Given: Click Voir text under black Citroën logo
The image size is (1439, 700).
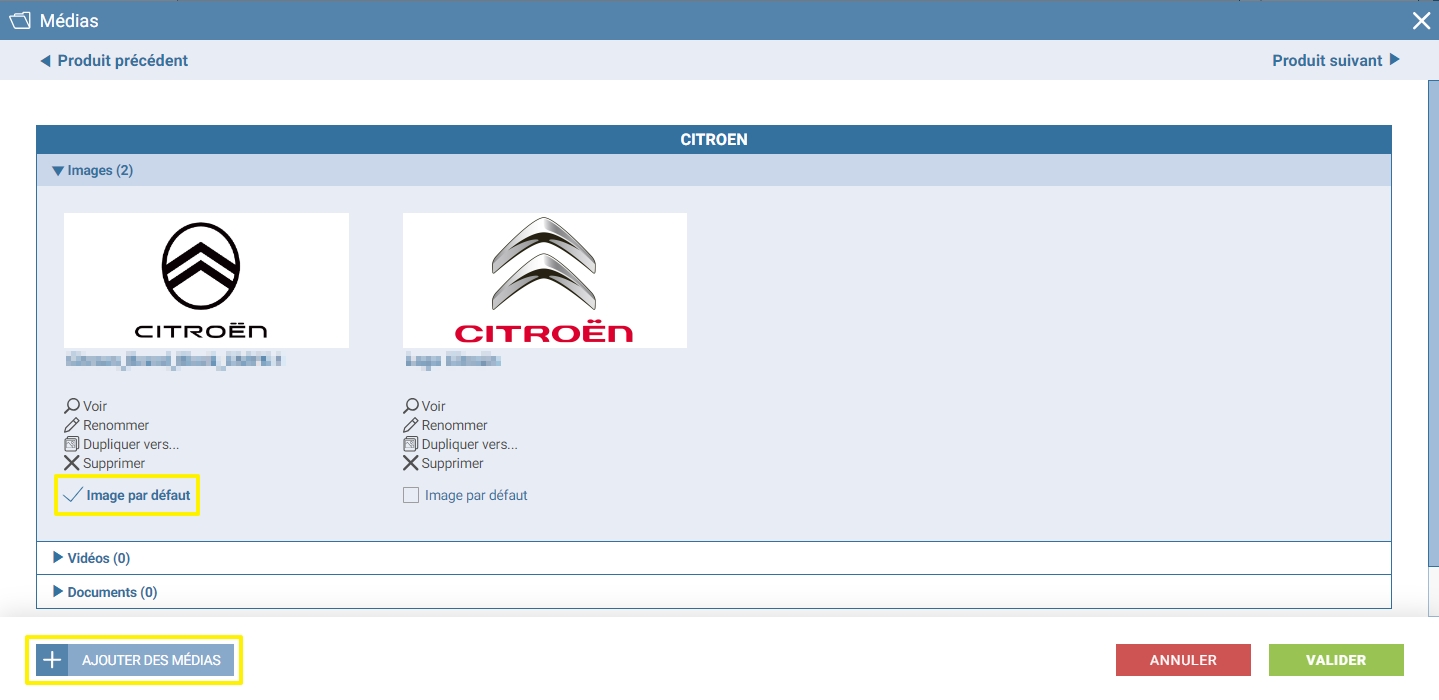Looking at the screenshot, I should pyautogui.click(x=95, y=406).
